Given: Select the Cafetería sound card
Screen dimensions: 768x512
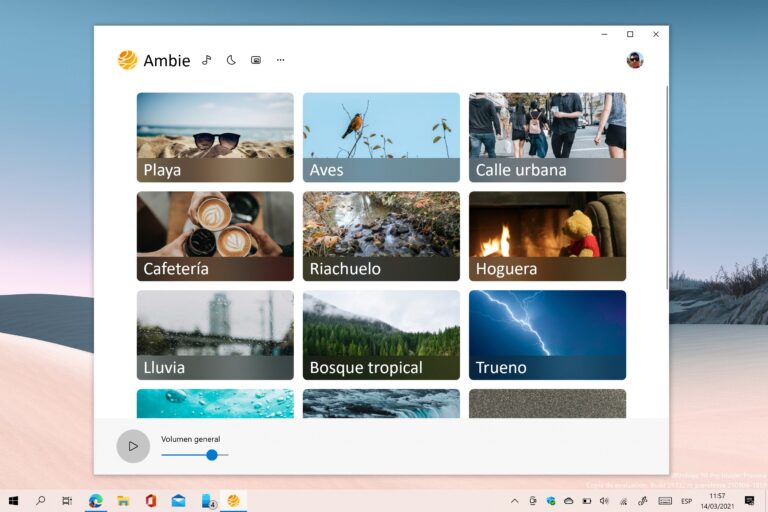Looking at the screenshot, I should (x=215, y=236).
